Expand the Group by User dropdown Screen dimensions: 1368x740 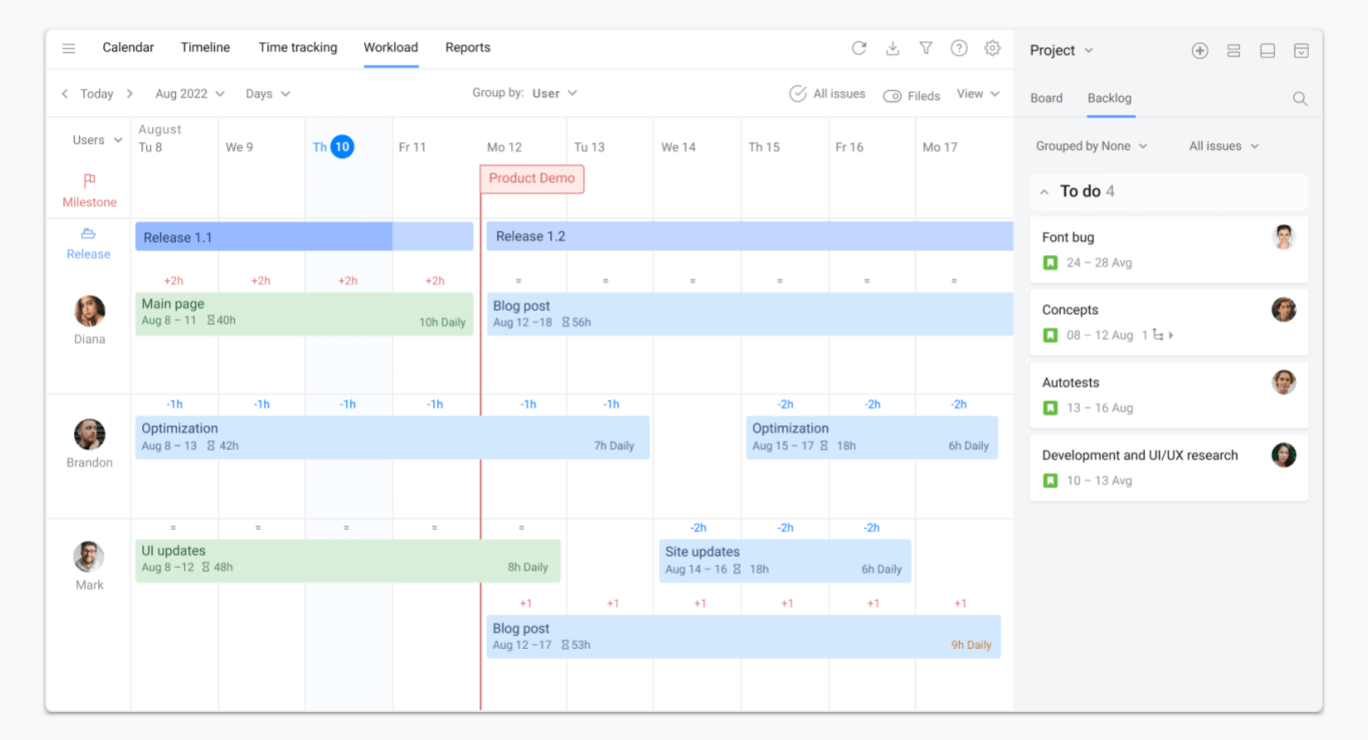pyautogui.click(x=554, y=93)
